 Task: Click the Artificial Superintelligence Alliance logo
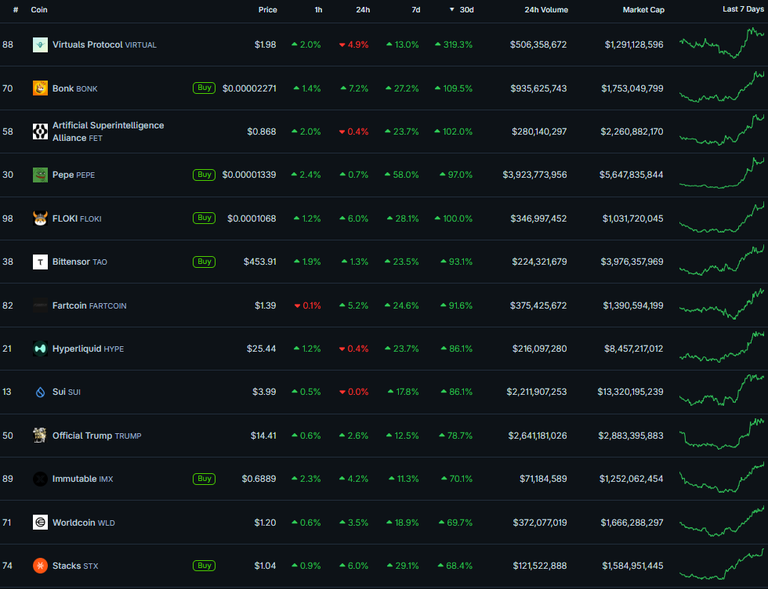(x=40, y=131)
